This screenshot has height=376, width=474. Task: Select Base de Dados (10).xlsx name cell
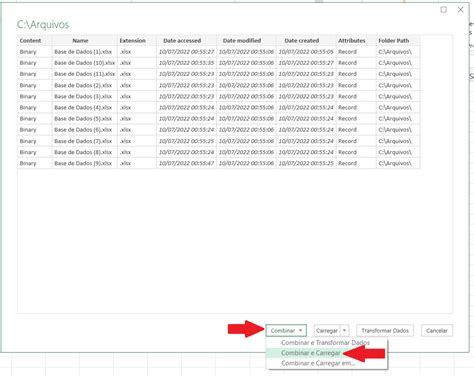(84, 63)
